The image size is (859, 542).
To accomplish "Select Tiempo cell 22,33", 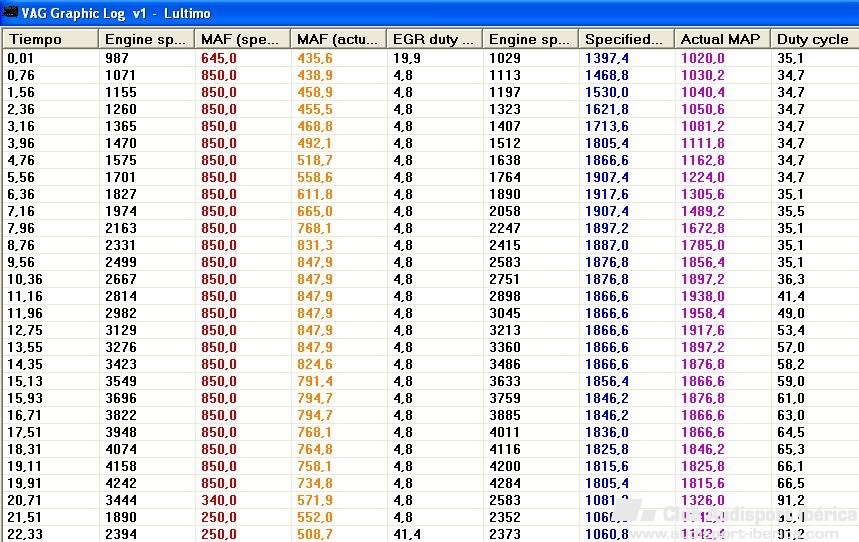I will 25,534.
